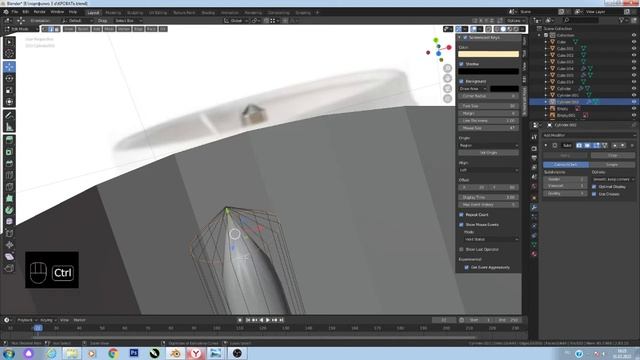640x360 pixels.
Task: Click the Set Origin button
Action: [x=489, y=153]
